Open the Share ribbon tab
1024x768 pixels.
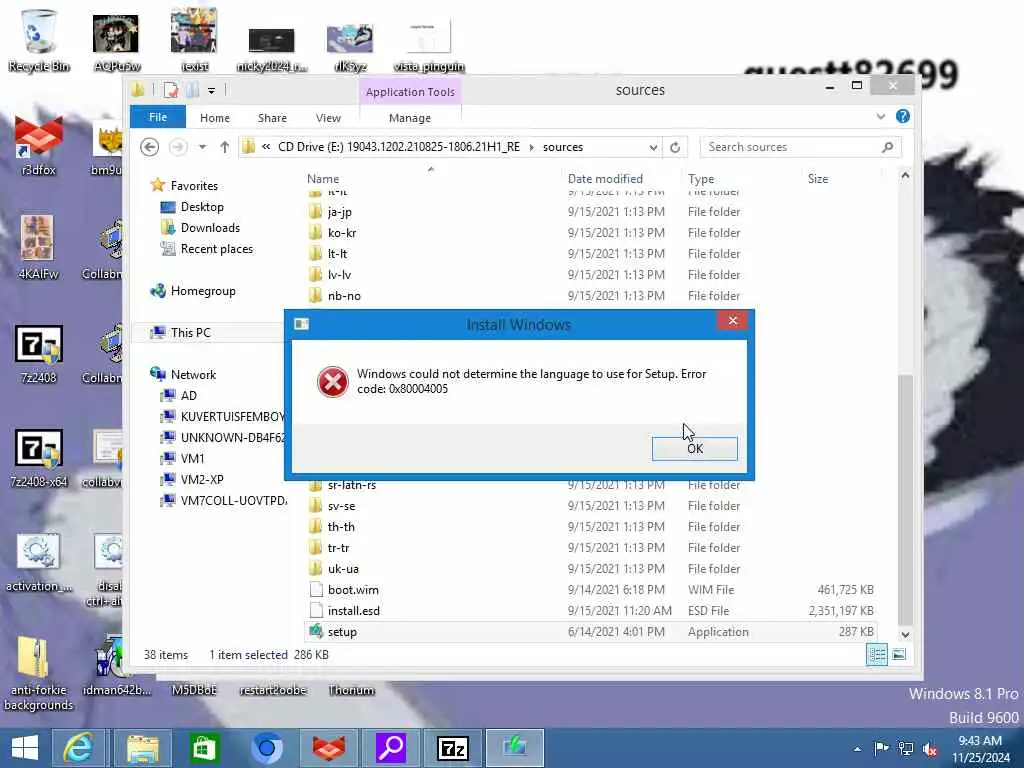(x=272, y=118)
